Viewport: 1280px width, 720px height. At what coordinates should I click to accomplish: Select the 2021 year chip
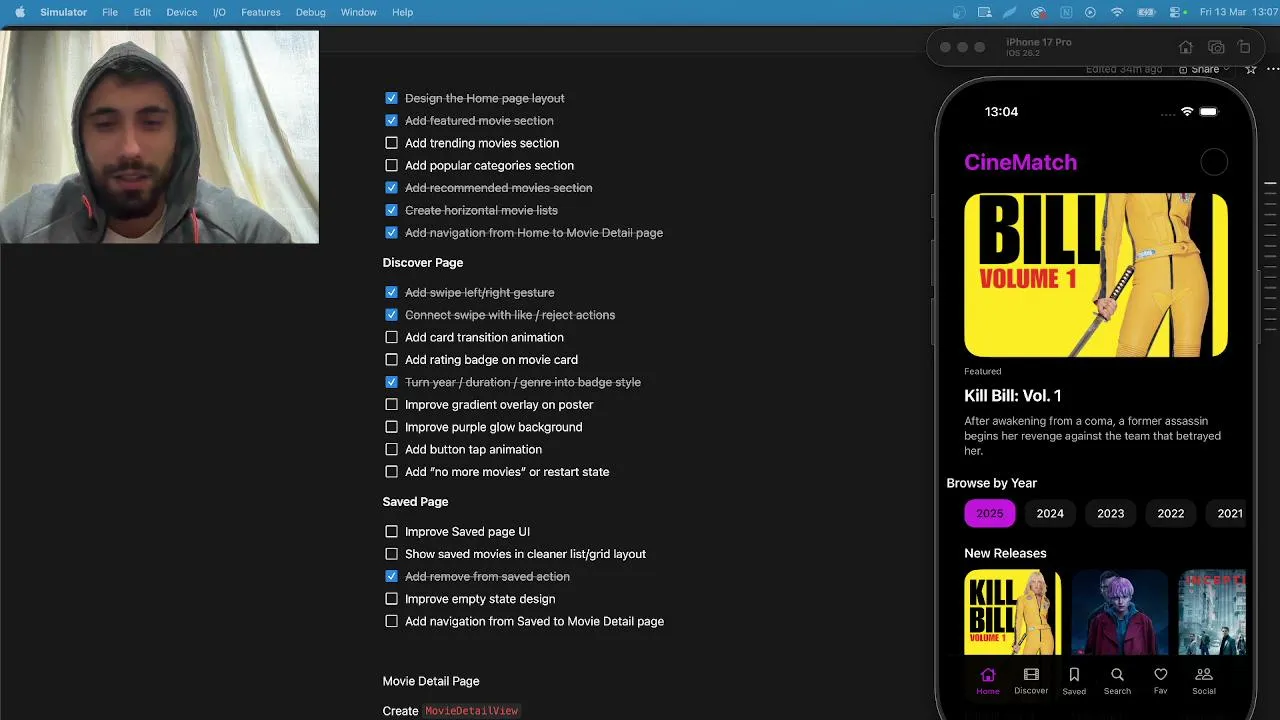(x=1227, y=513)
